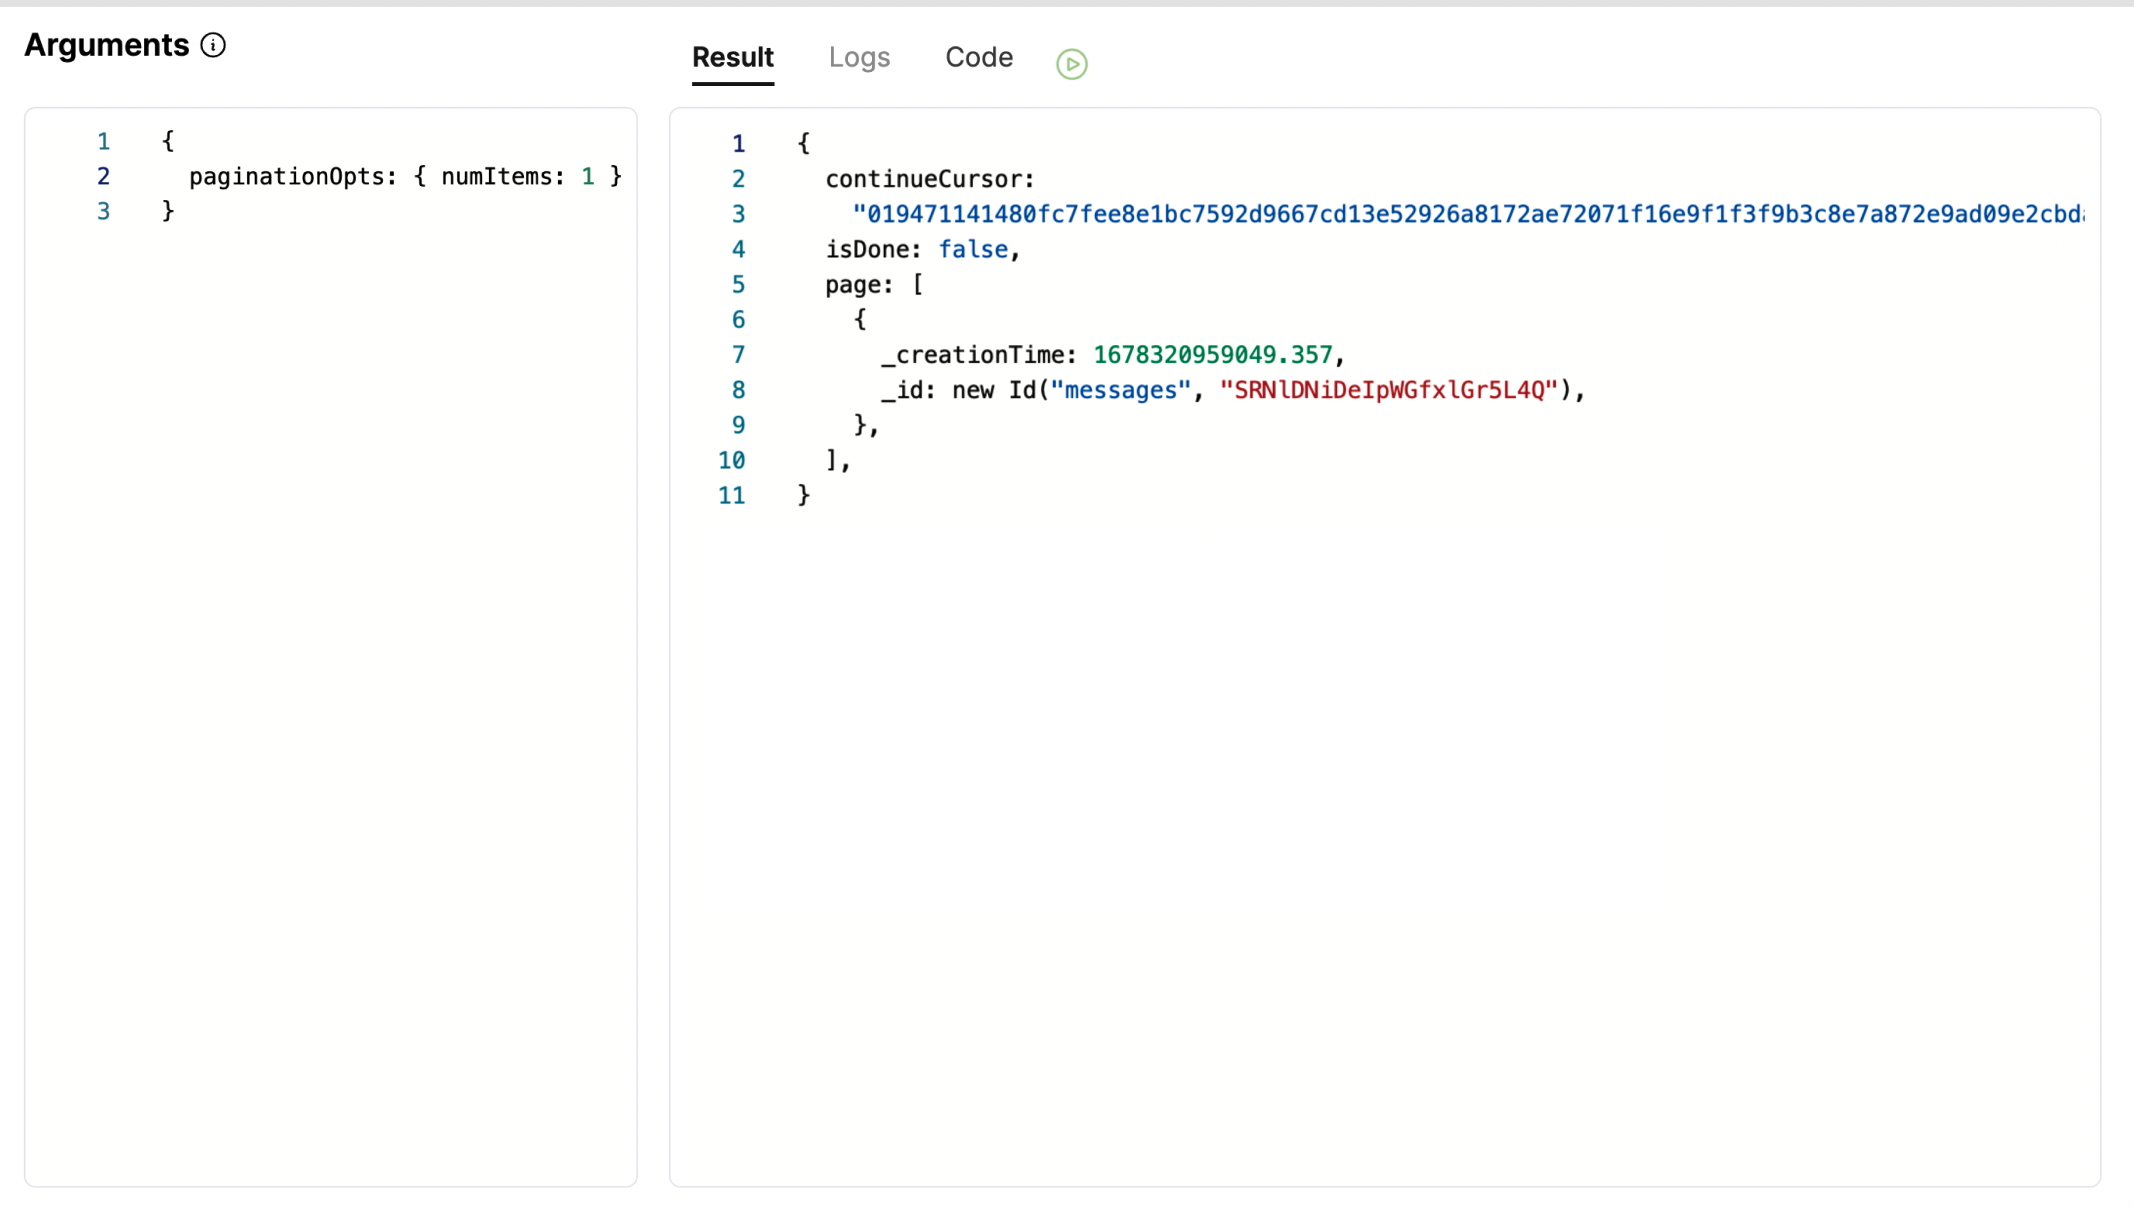Switch to the Logs tab
Screen dimensions: 2134x1208
pyautogui.click(x=859, y=58)
